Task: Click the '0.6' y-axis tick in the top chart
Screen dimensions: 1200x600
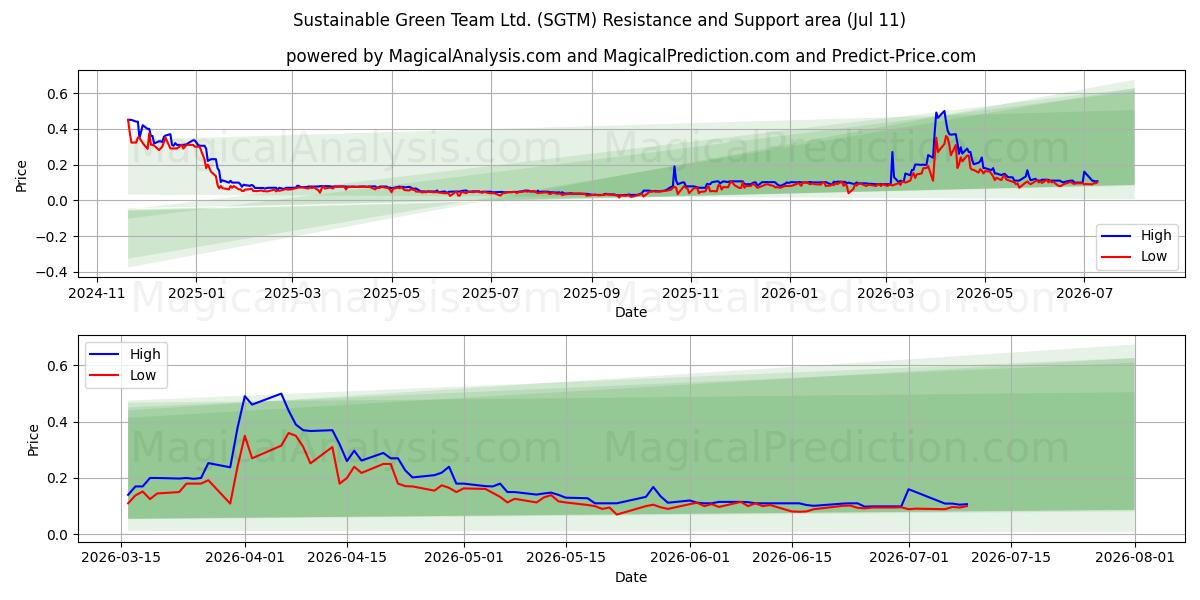Action: pos(58,94)
